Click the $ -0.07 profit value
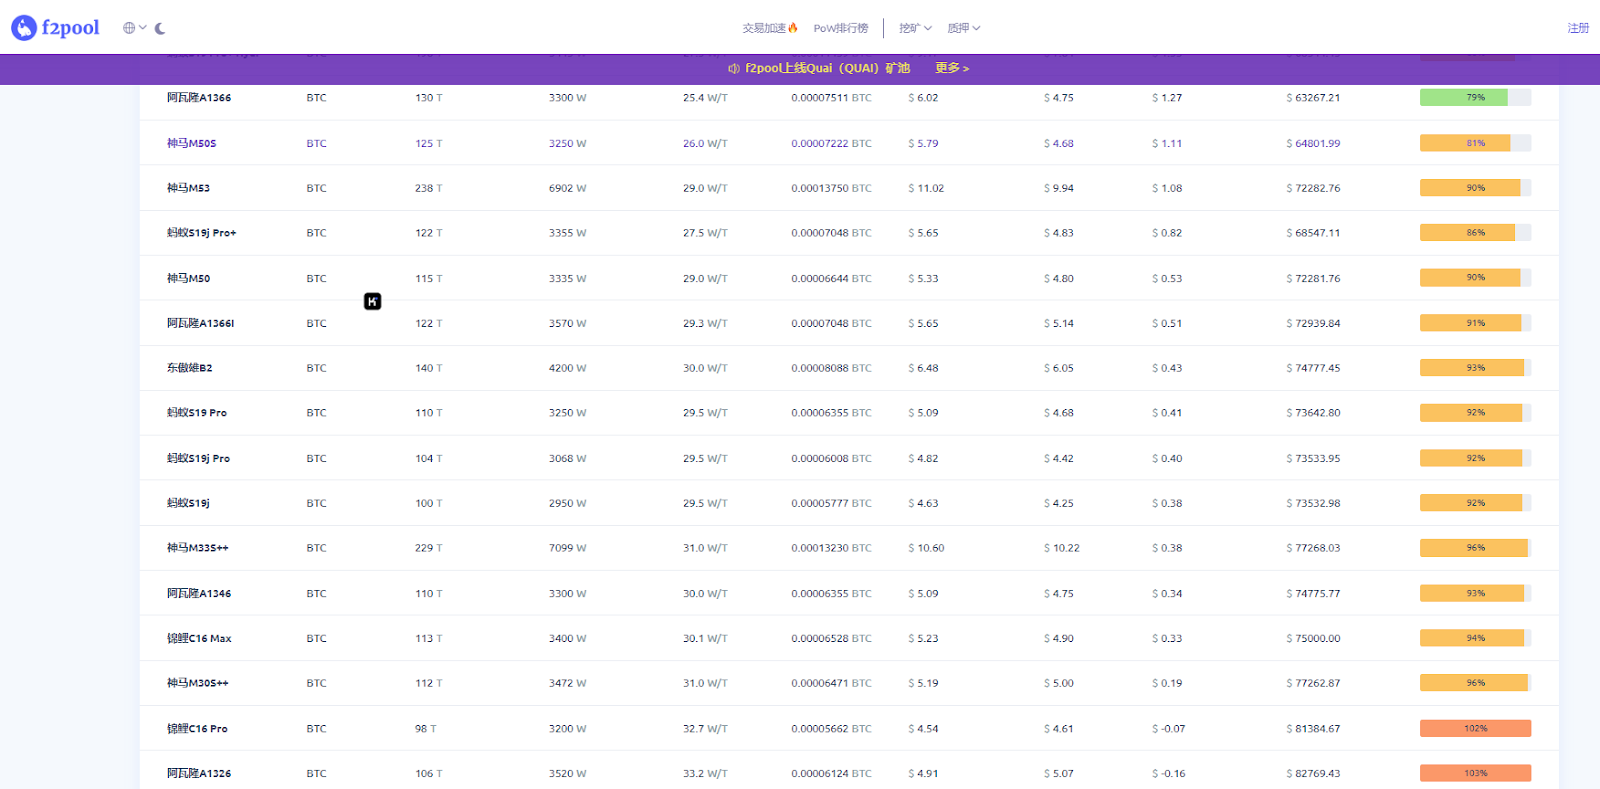The width and height of the screenshot is (1600, 789). tap(1168, 728)
